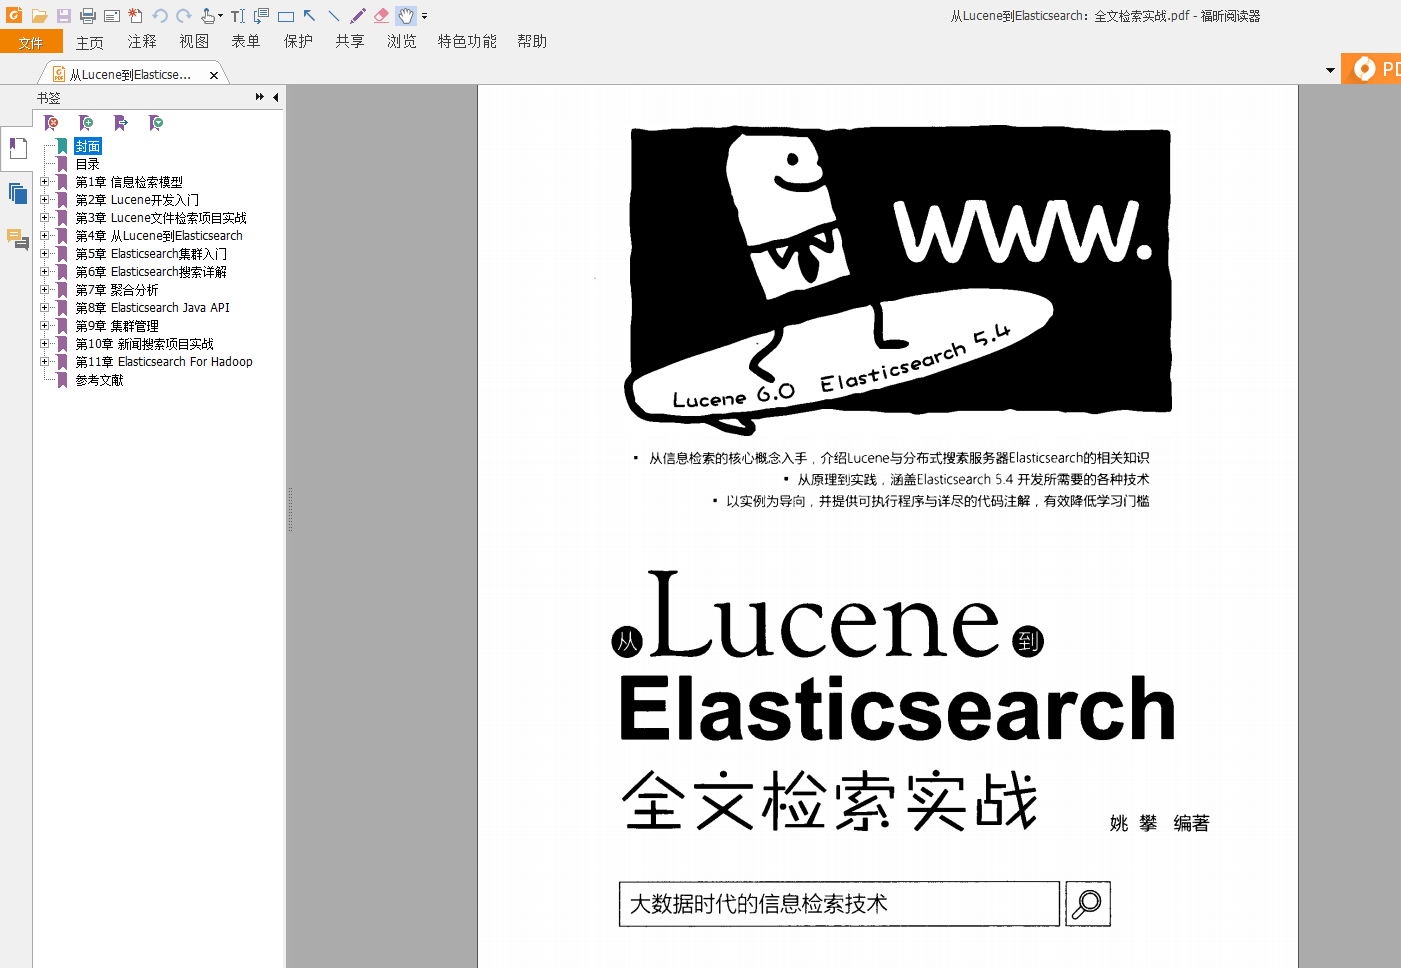Redo the last action
The height and width of the screenshot is (968, 1401).
[x=184, y=16]
